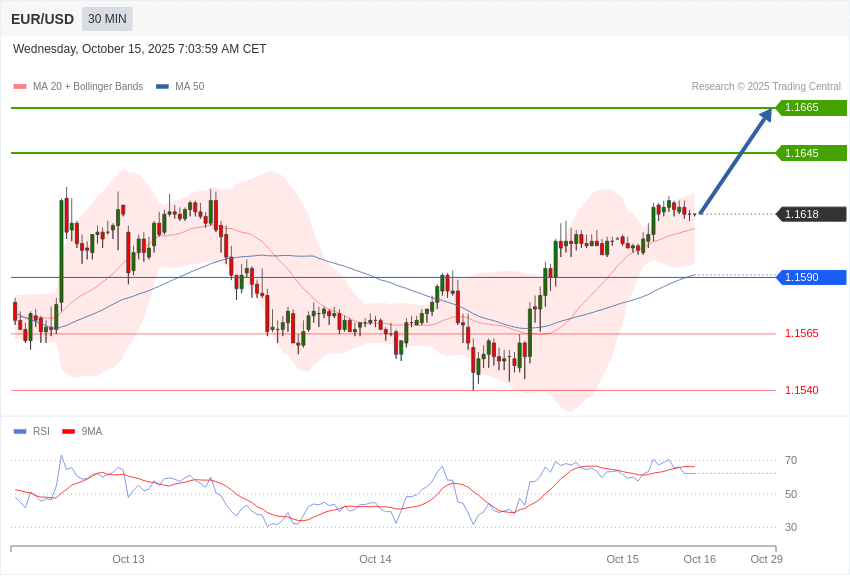The height and width of the screenshot is (576, 850).
Task: Click the red 1.1565 support level label
Action: (x=801, y=334)
